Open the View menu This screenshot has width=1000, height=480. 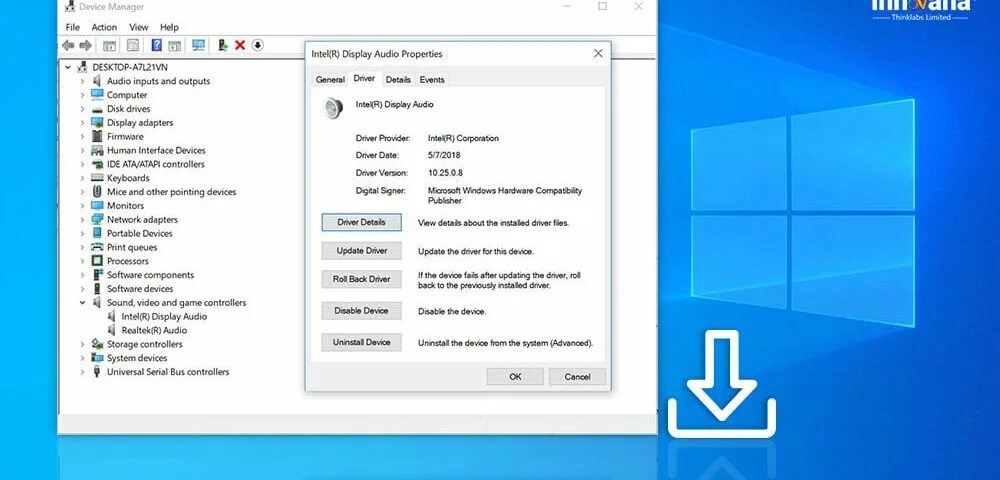[x=138, y=27]
